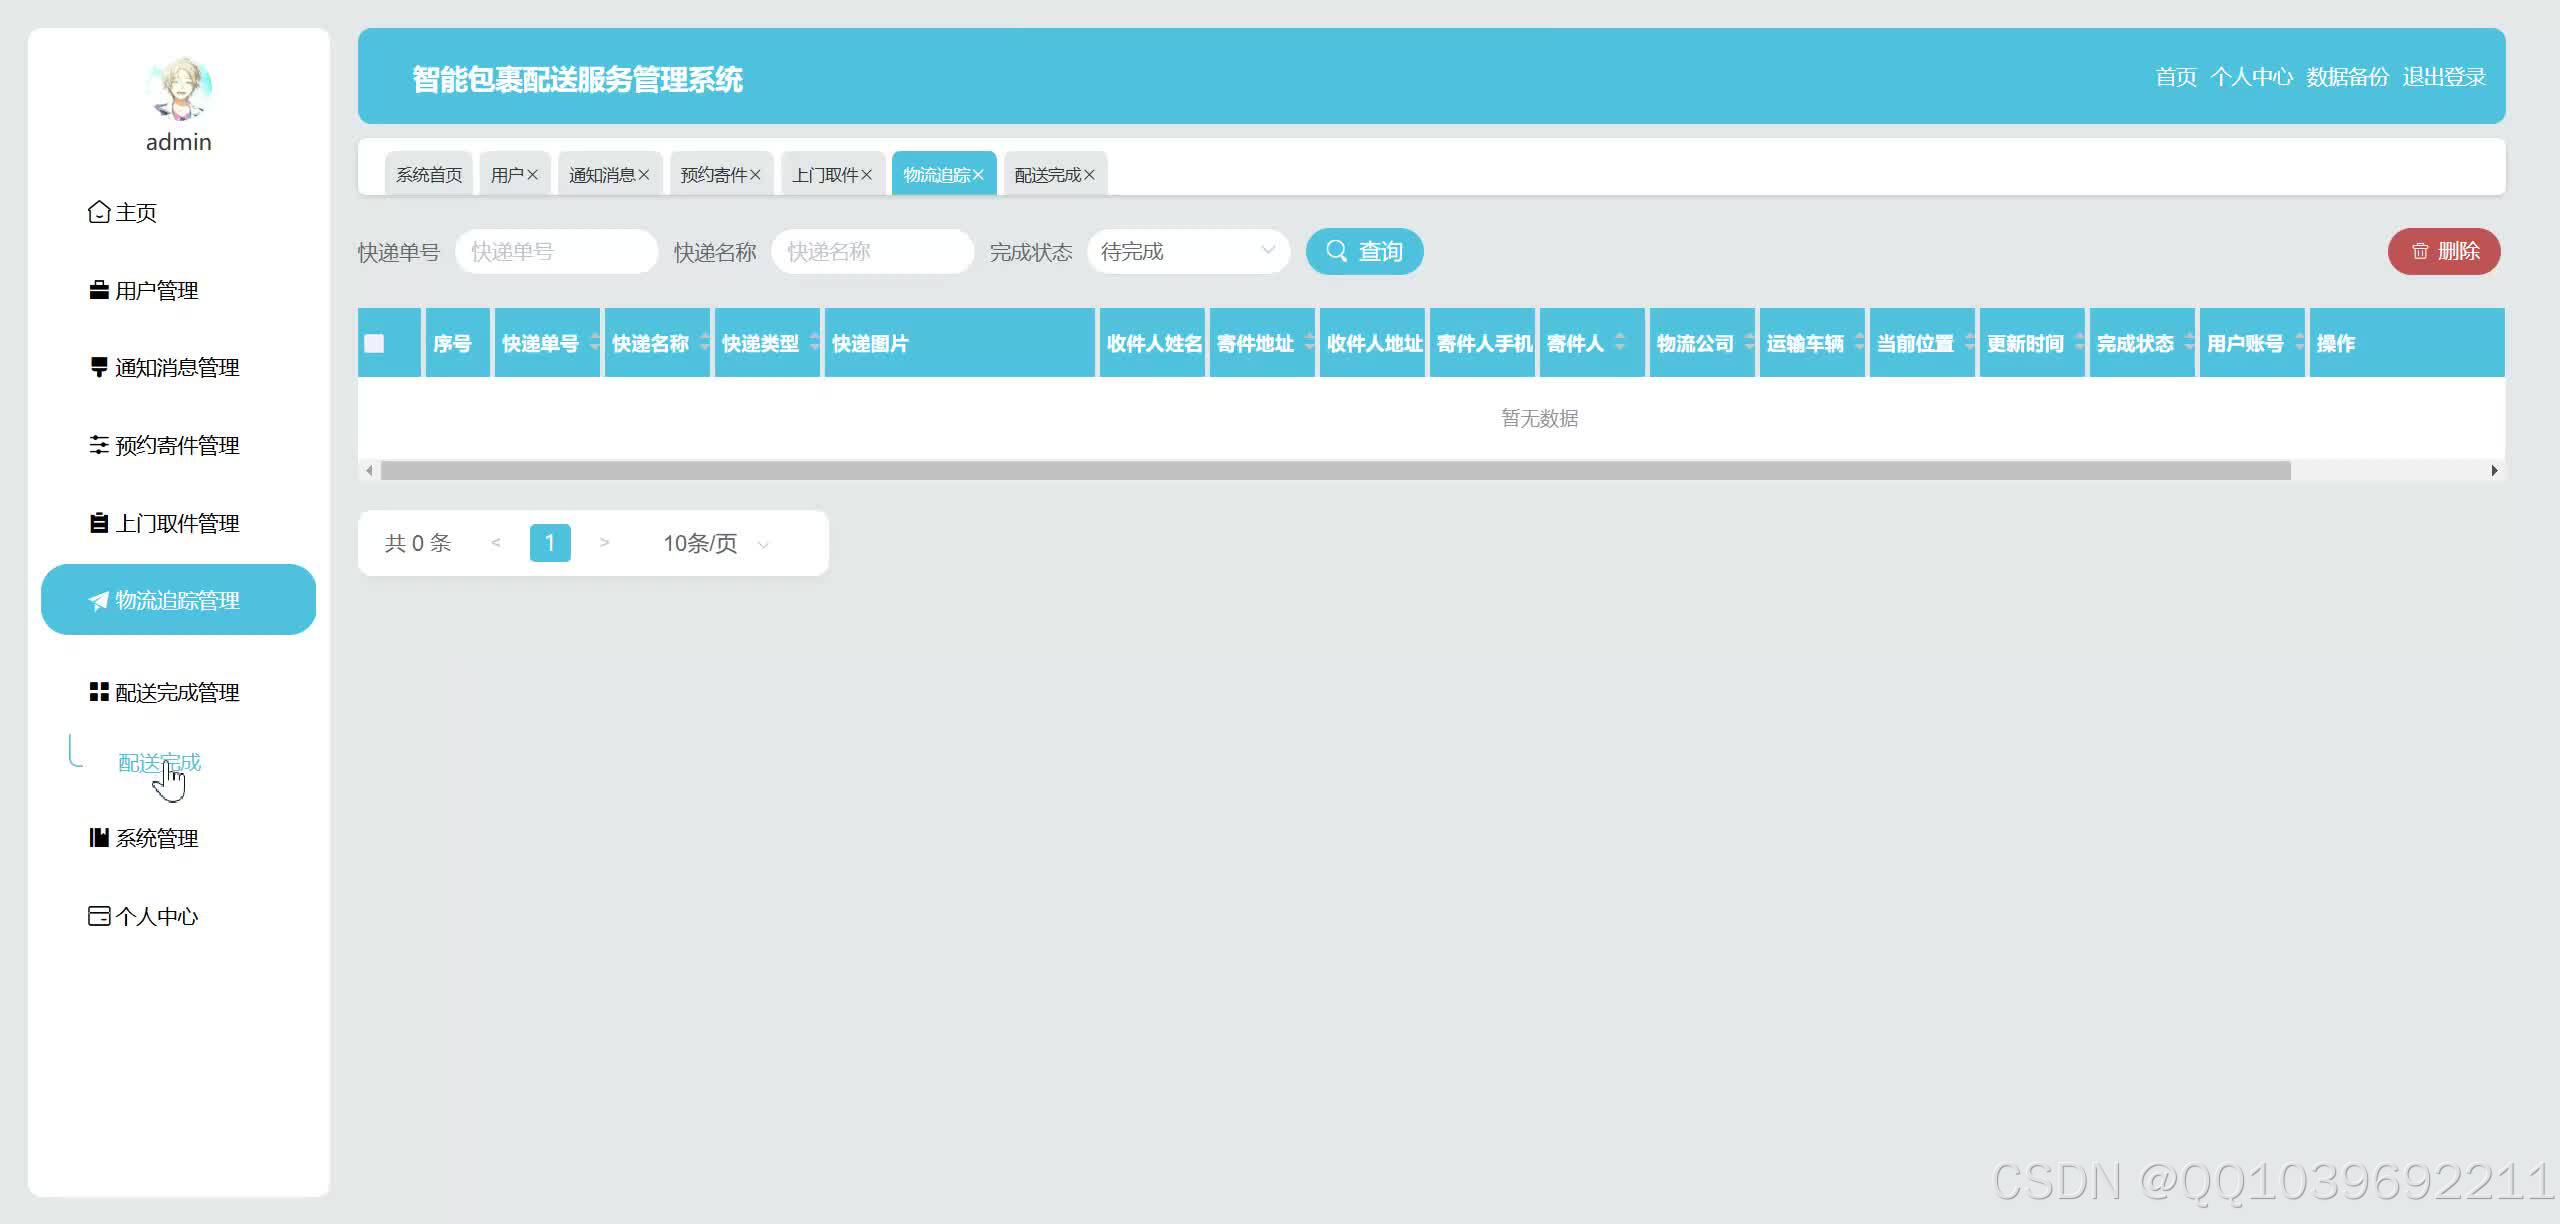Screen dimensions: 2560x1224
Task: Close the 物流追踪 tab
Action: 978,175
